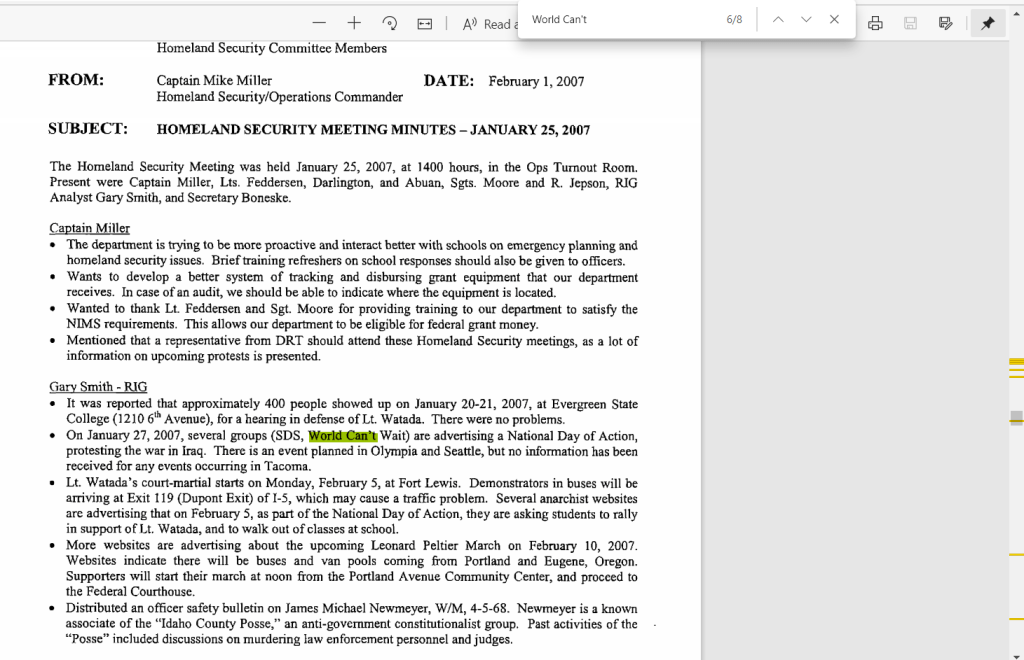
Task: Click the scrollbar down arrow
Action: 1016,653
